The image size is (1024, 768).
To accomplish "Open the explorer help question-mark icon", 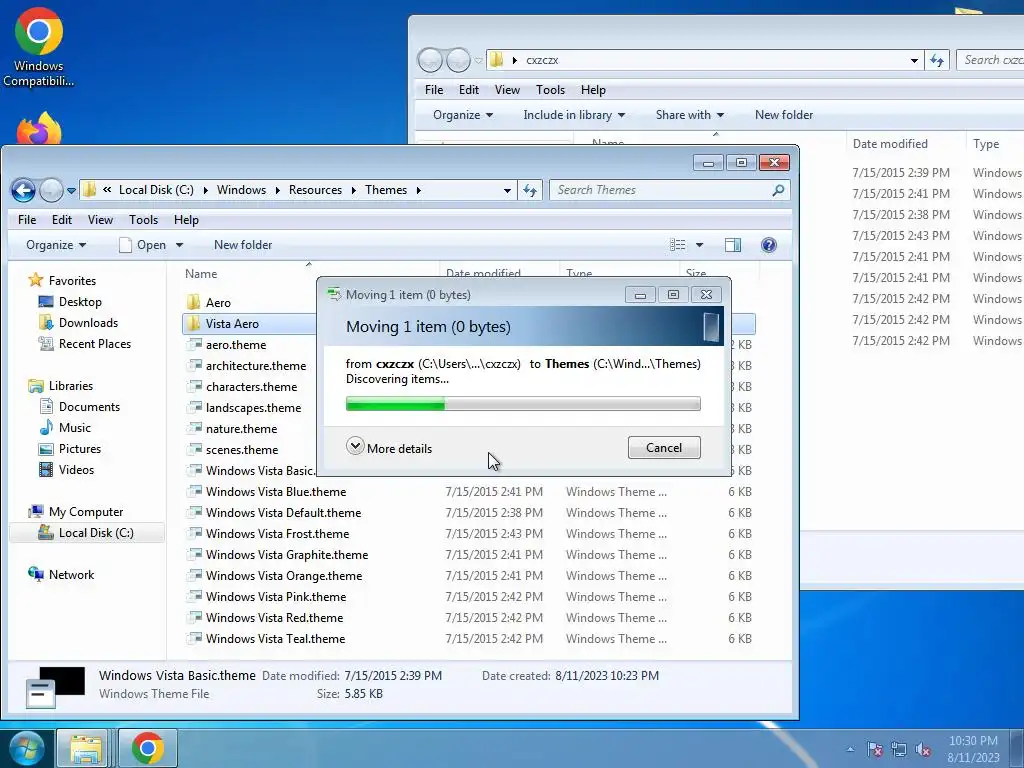I will pyautogui.click(x=769, y=245).
